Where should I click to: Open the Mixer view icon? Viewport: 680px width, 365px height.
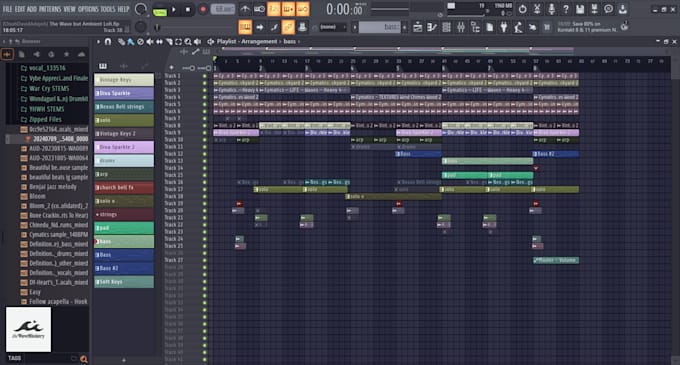[x=461, y=27]
